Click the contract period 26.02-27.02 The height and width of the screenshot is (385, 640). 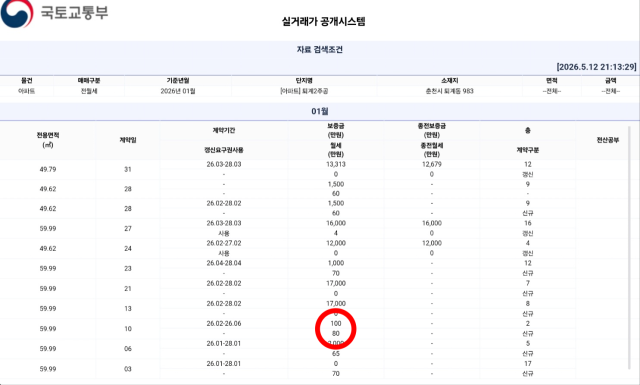tap(224, 243)
